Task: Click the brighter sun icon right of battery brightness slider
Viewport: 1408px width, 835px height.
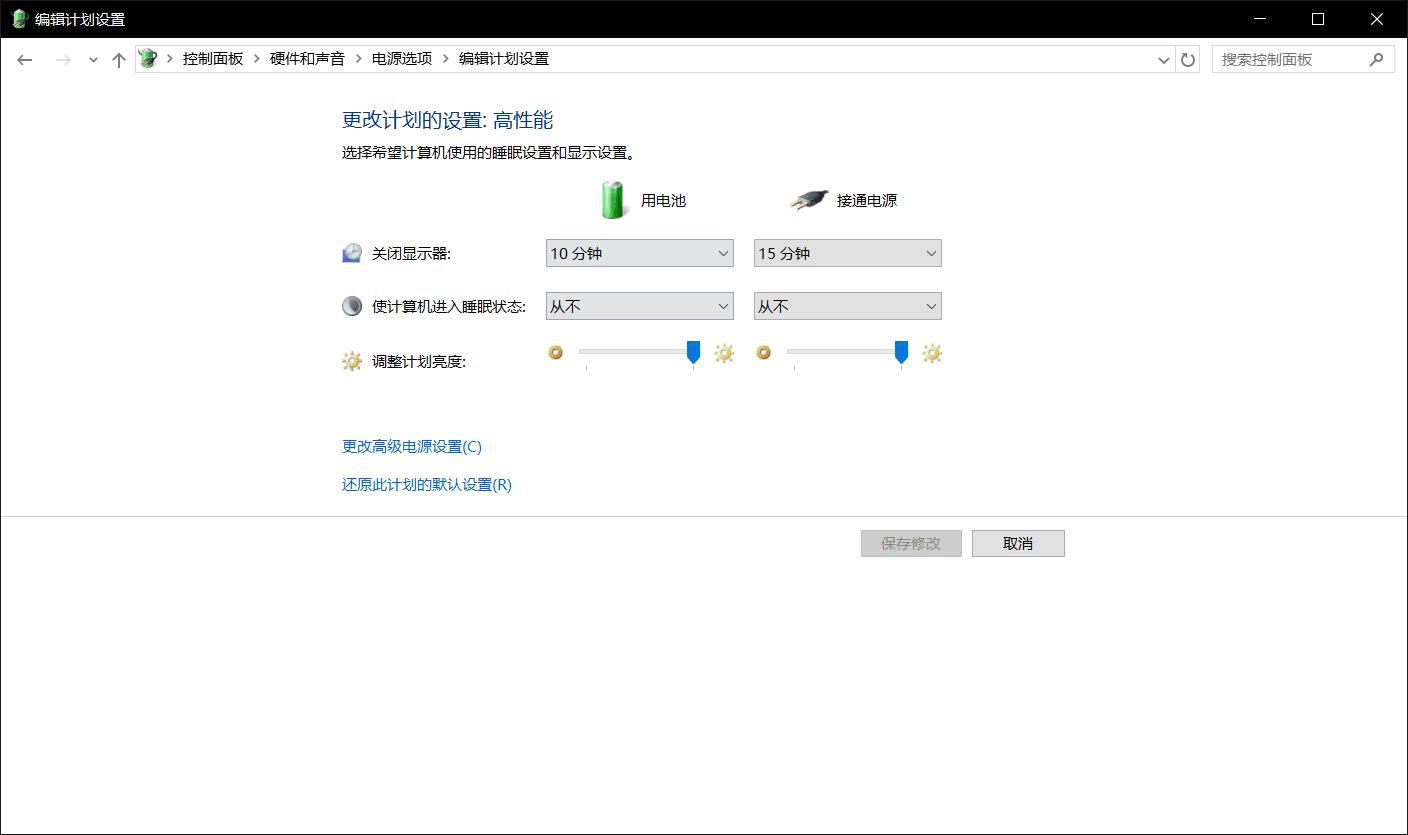Action: click(x=723, y=353)
